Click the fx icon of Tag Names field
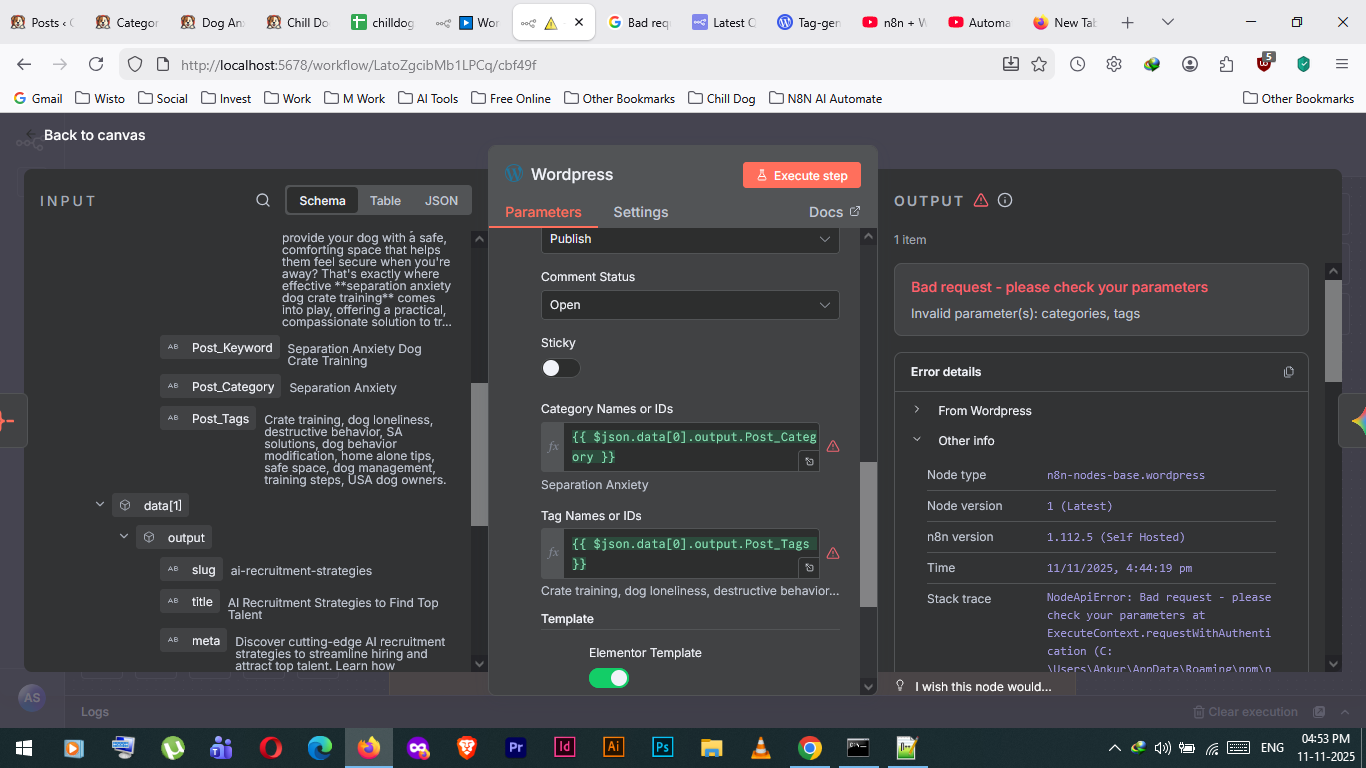 pyautogui.click(x=553, y=553)
